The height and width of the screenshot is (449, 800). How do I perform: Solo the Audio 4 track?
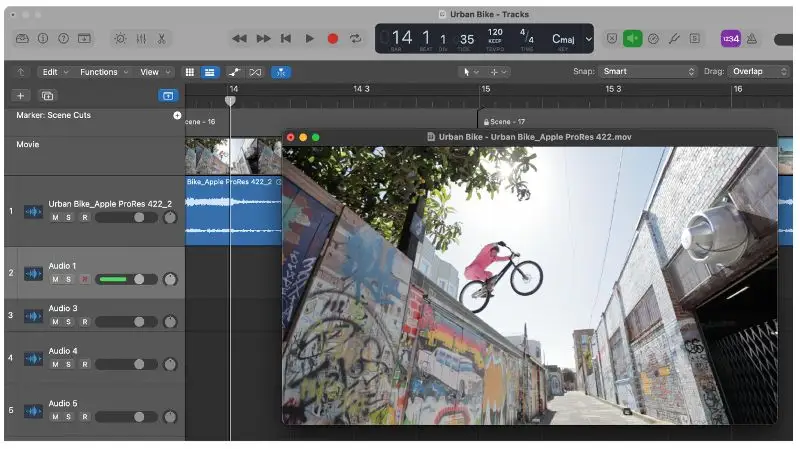pos(68,365)
